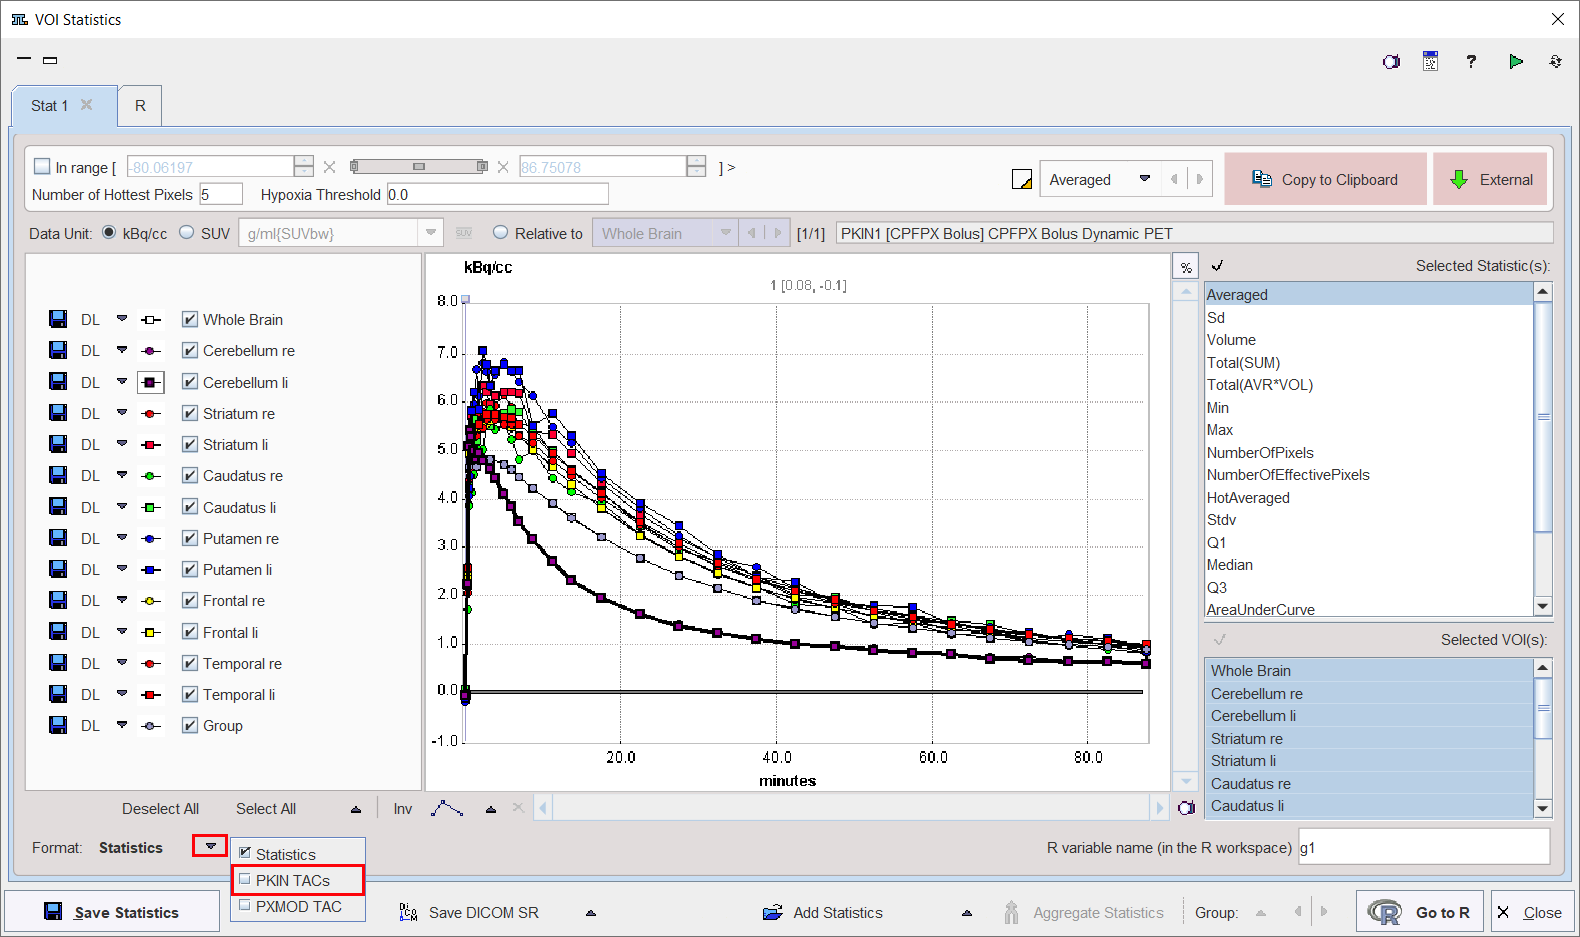Click the save disk icon for Striatum li
Image resolution: width=1580 pixels, height=937 pixels.
[58, 444]
